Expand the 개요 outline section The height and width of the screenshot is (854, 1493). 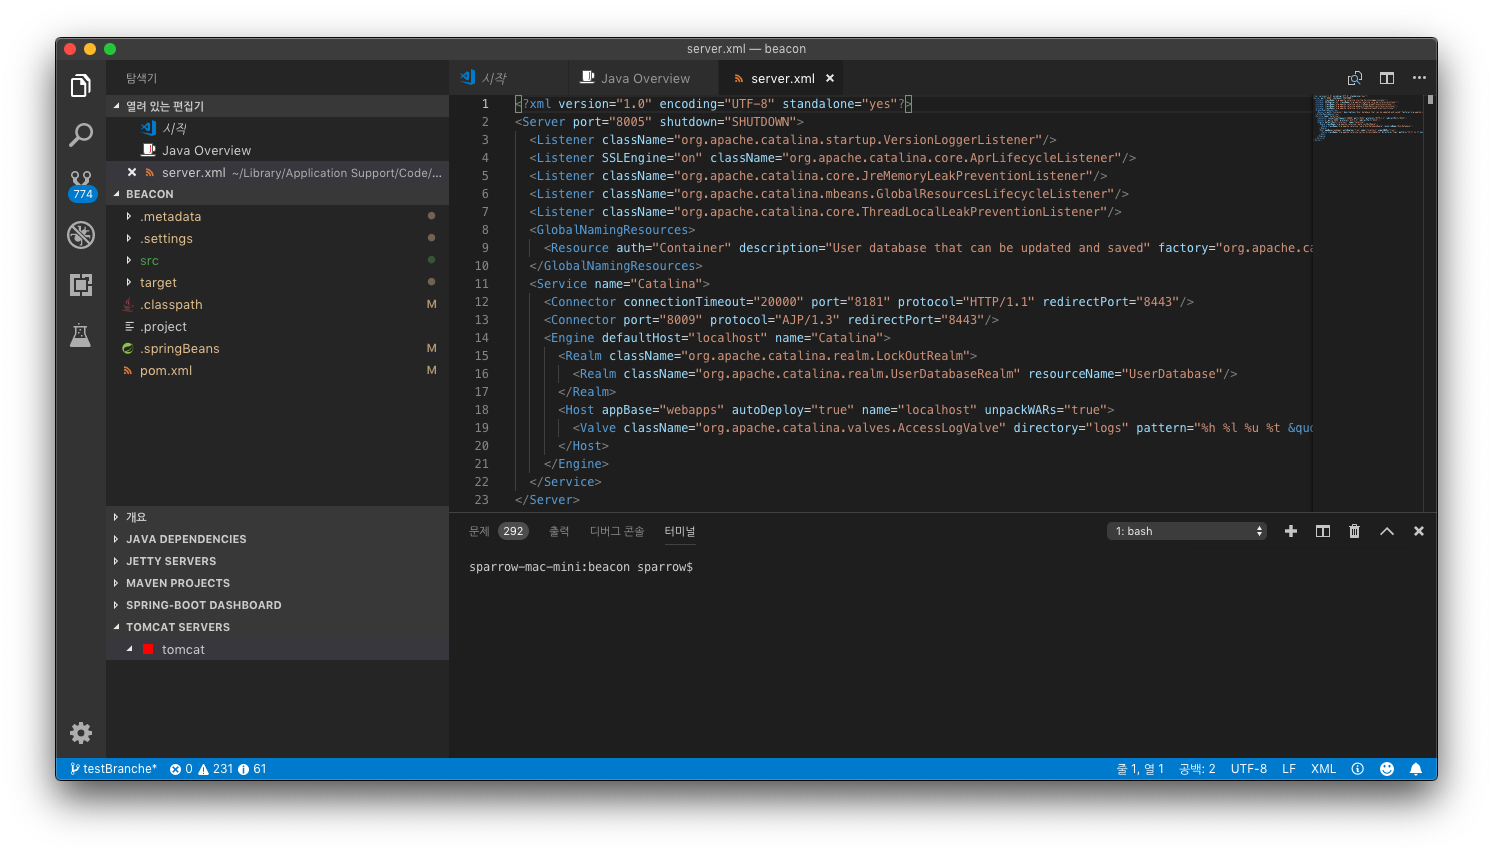(x=278, y=517)
